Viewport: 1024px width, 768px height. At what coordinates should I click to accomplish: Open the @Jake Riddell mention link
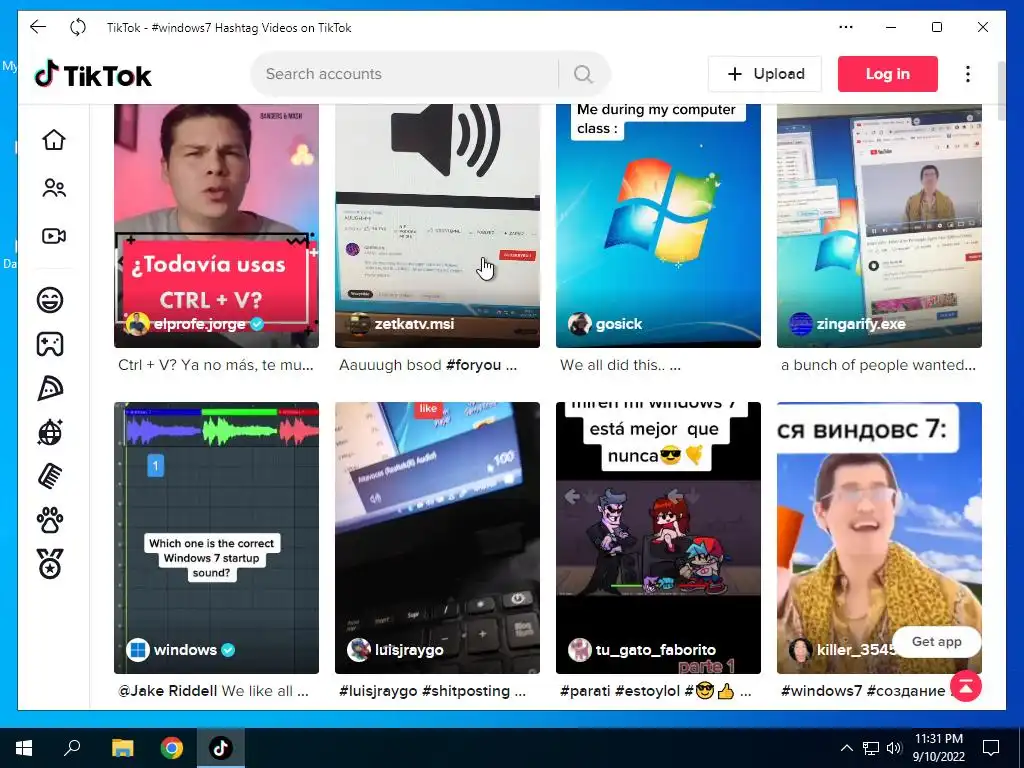point(167,691)
